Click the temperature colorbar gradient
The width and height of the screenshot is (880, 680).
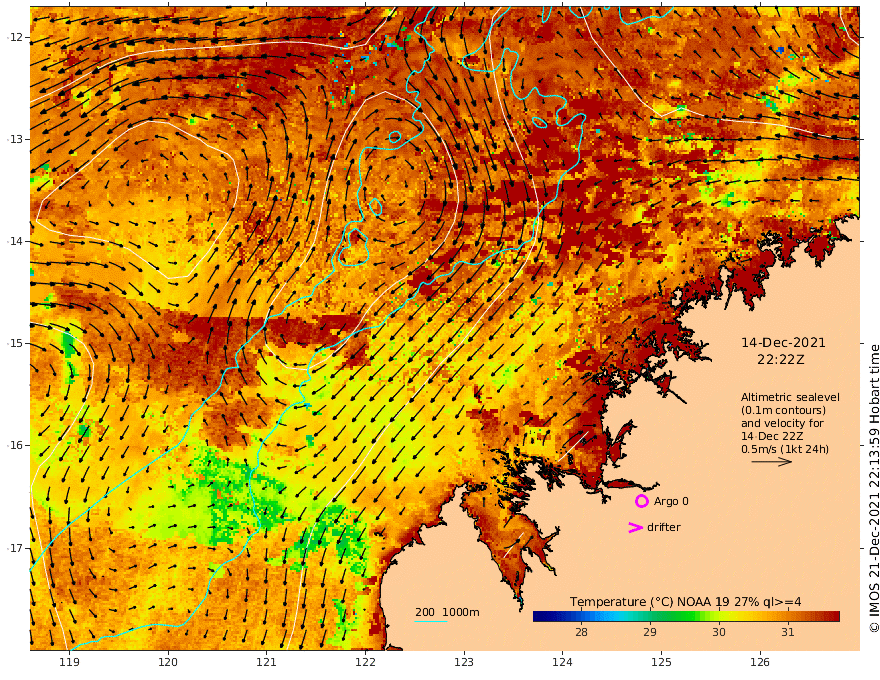point(686,617)
